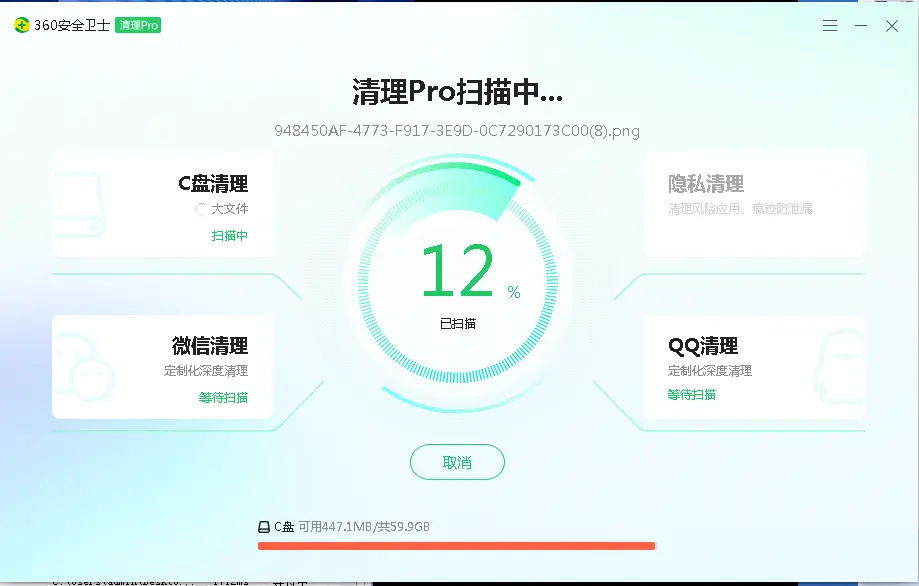Click the 大文件 label
Viewport: 919px width, 586px height.
pos(230,209)
